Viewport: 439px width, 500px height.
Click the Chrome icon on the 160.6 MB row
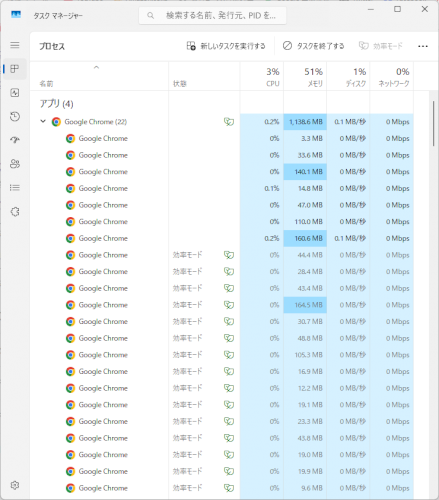pyautogui.click(x=70, y=239)
